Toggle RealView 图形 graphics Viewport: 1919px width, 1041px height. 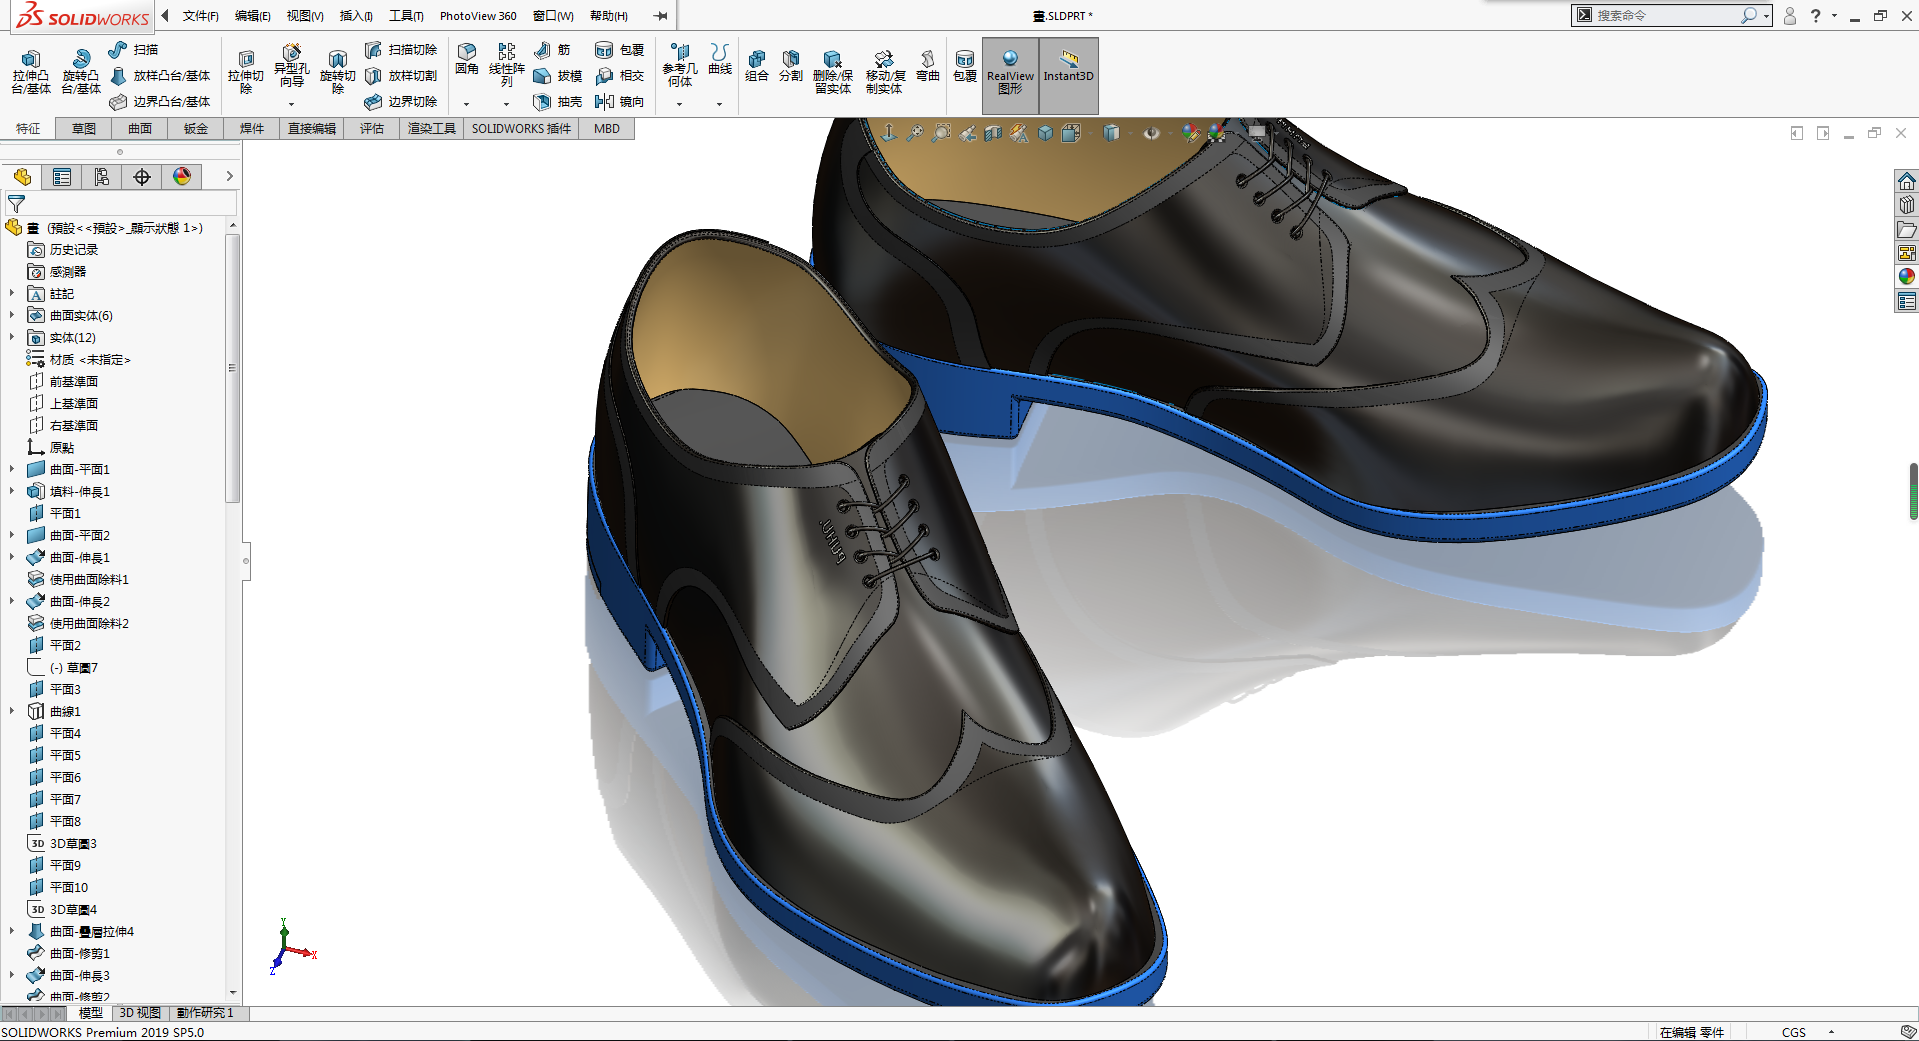tap(1010, 75)
